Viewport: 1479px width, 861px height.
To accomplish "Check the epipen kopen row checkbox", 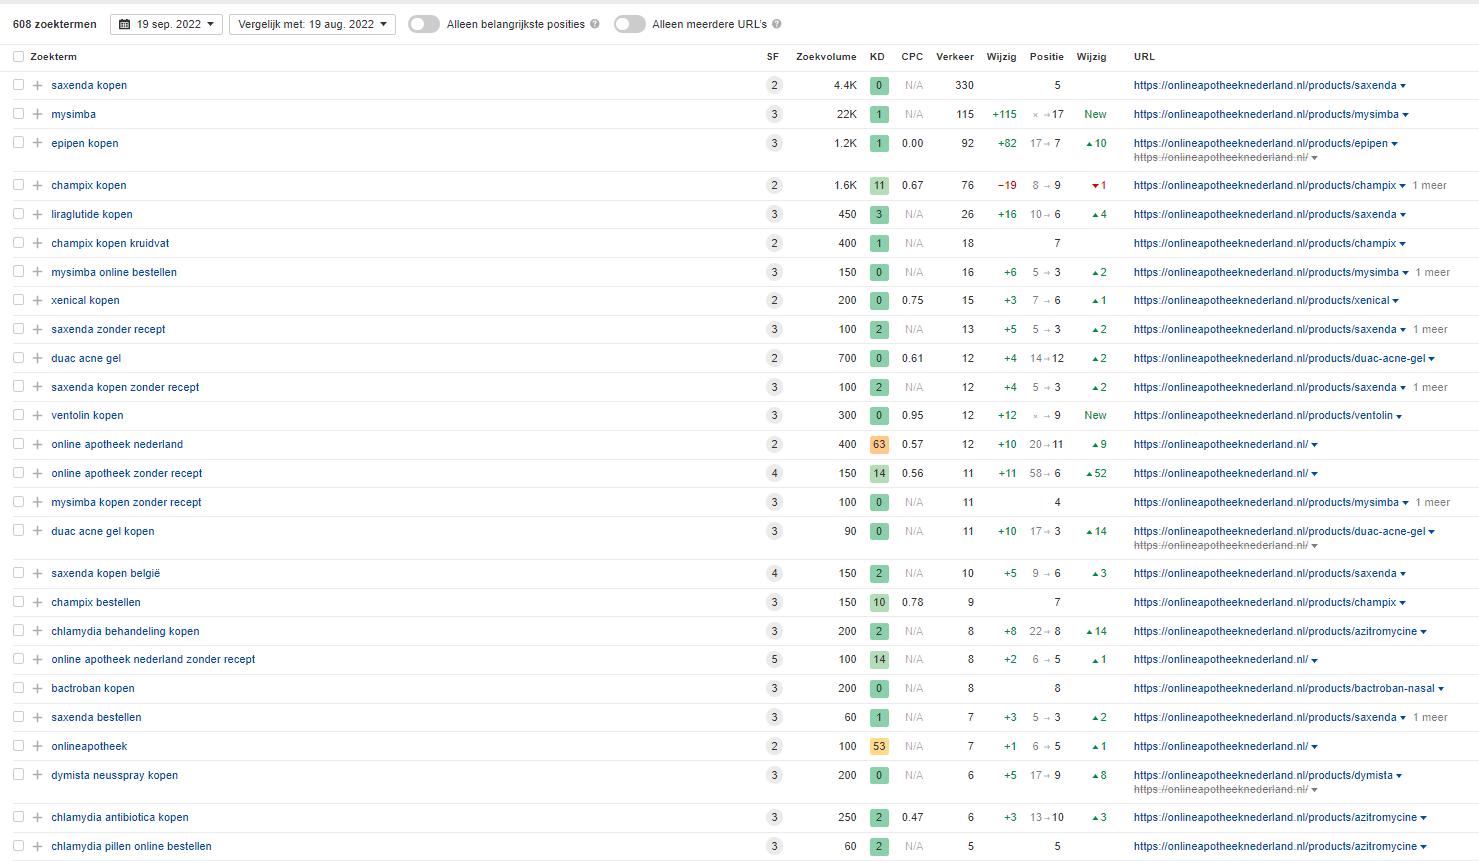I will click(18, 143).
